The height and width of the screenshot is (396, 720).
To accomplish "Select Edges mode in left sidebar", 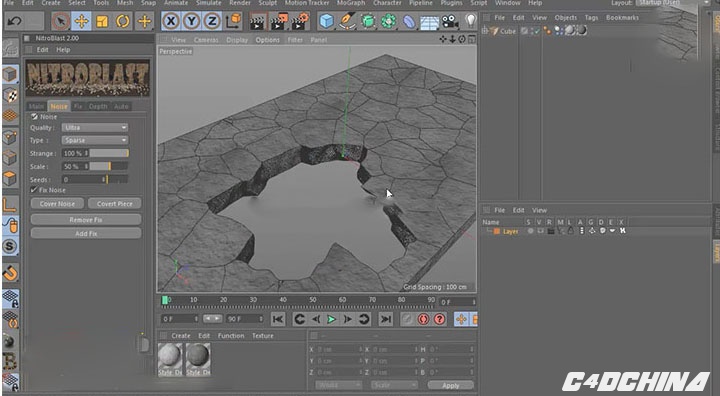I will pos(10,158).
